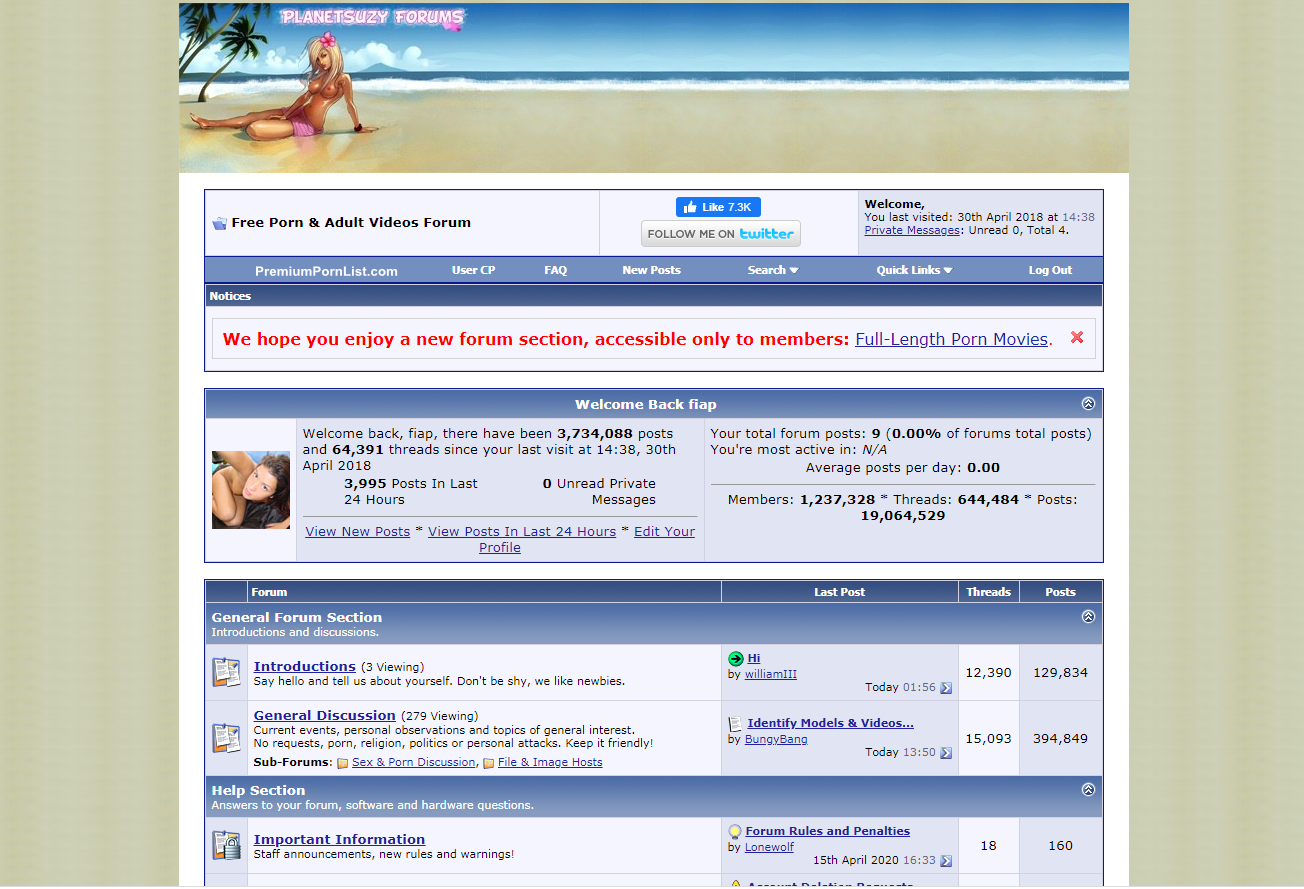Open williamIII's profile link
Viewport: 1304px width, 889px height.
point(771,674)
